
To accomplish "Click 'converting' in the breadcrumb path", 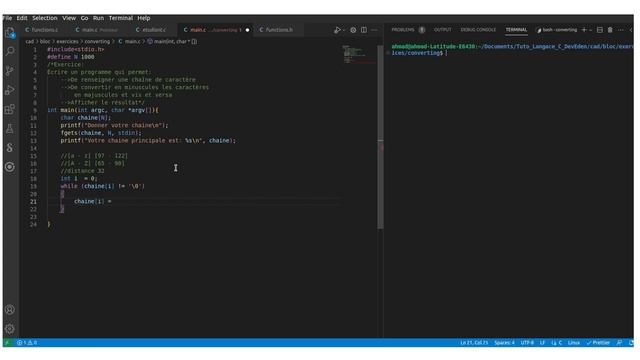I will pyautogui.click(x=97, y=42).
